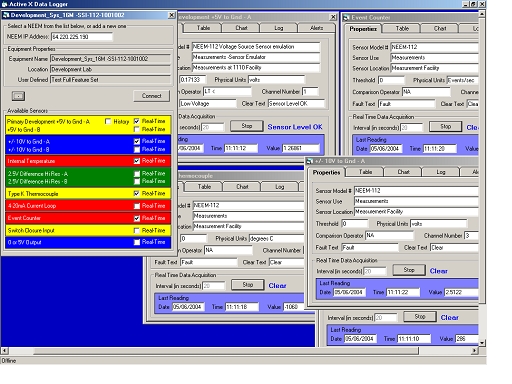This screenshot has height=384, width=512.
Task: Open Table tab in +/- 10V to Gnd - A window
Action: (x=365, y=172)
